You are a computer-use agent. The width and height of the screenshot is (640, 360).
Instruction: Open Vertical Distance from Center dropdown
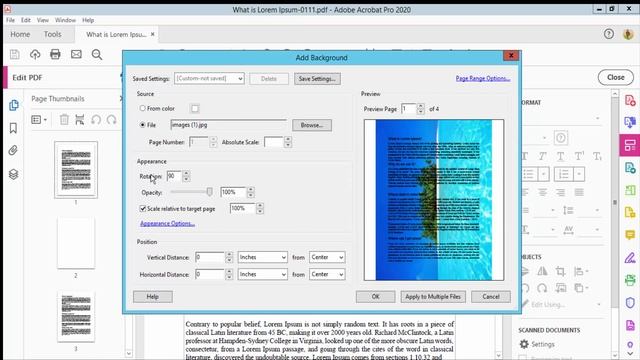pyautogui.click(x=327, y=257)
